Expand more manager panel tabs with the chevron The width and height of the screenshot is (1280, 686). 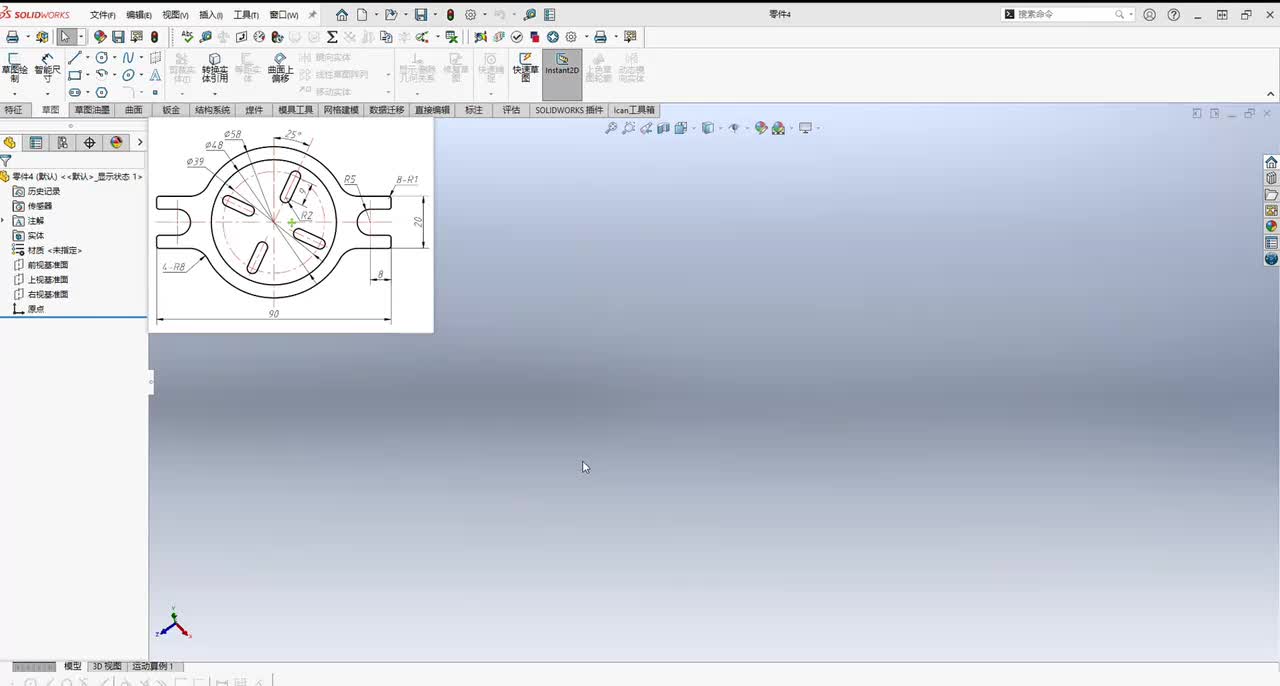139,143
